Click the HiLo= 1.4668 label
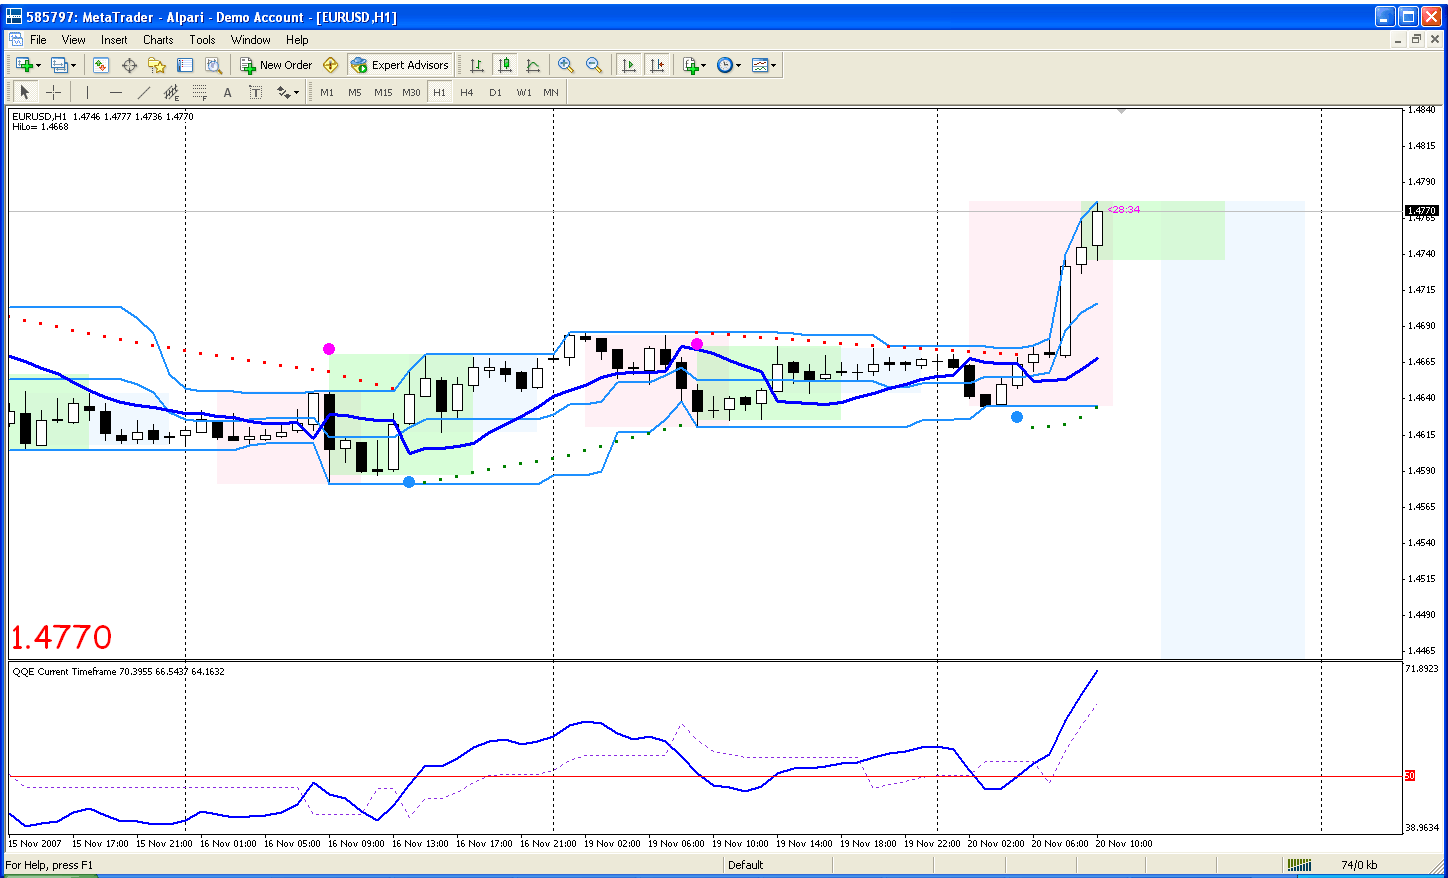The image size is (1448, 878). click(40, 127)
